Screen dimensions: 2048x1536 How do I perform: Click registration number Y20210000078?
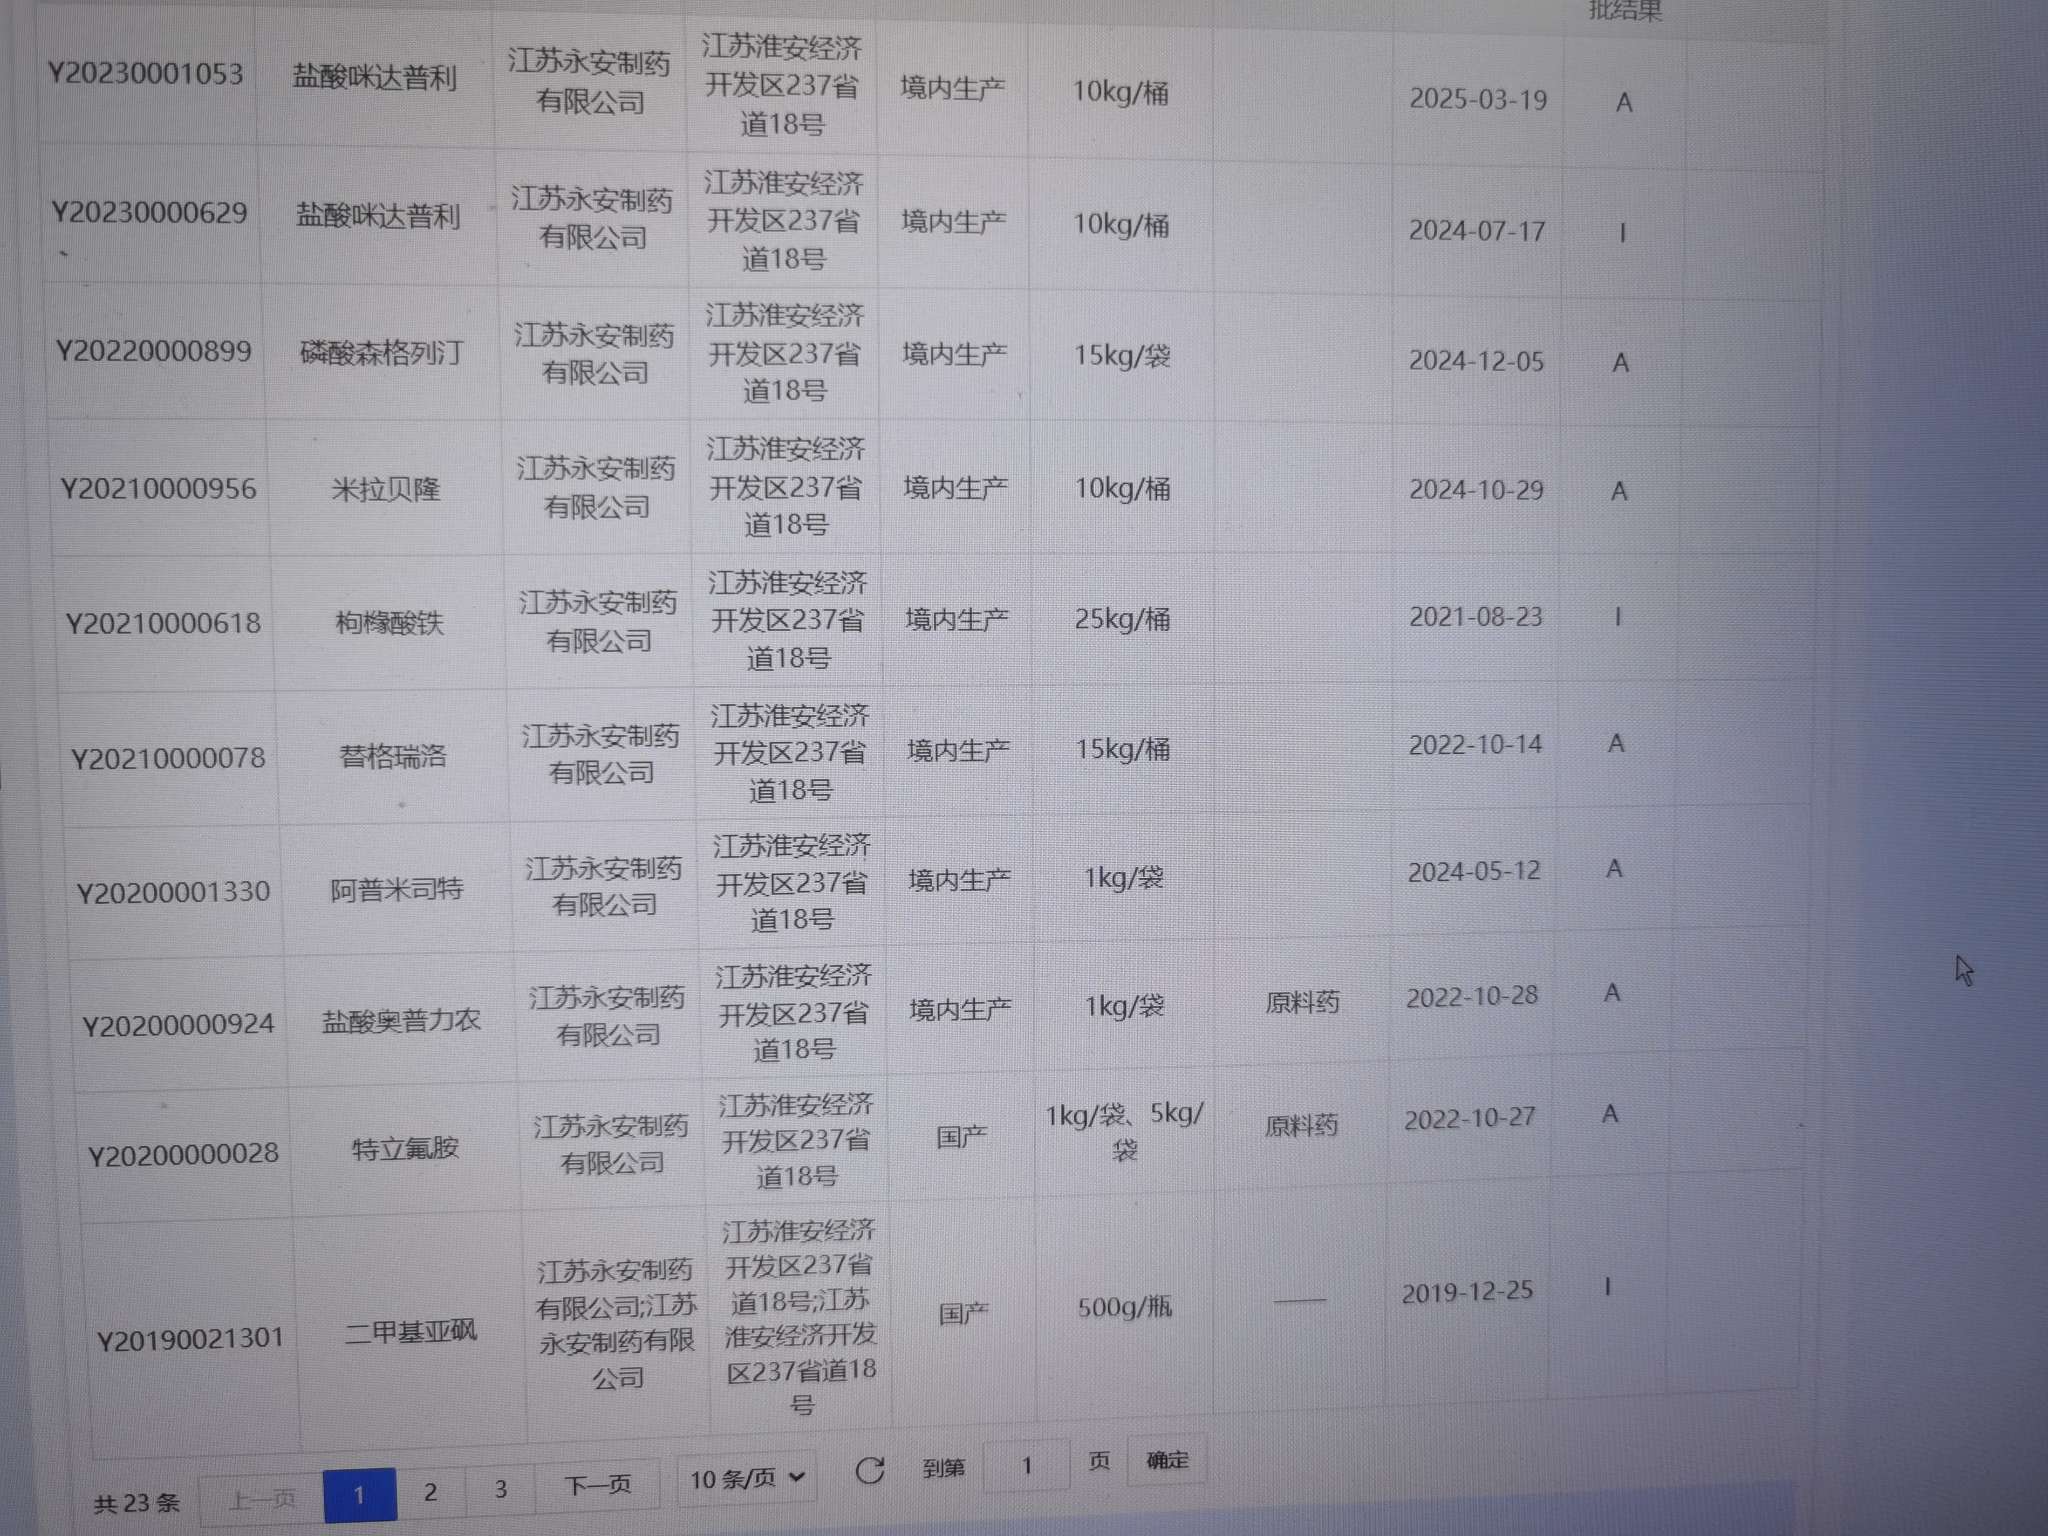tap(168, 758)
